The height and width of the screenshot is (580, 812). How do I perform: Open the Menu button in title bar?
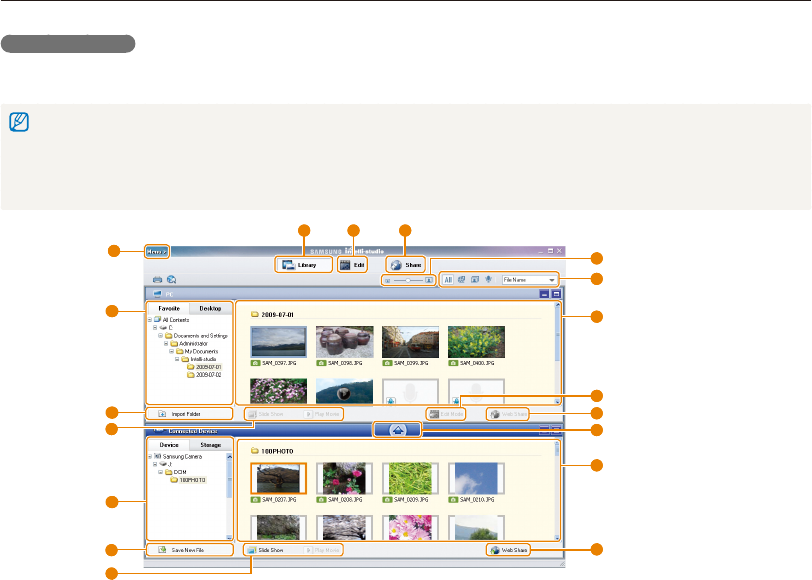(157, 252)
